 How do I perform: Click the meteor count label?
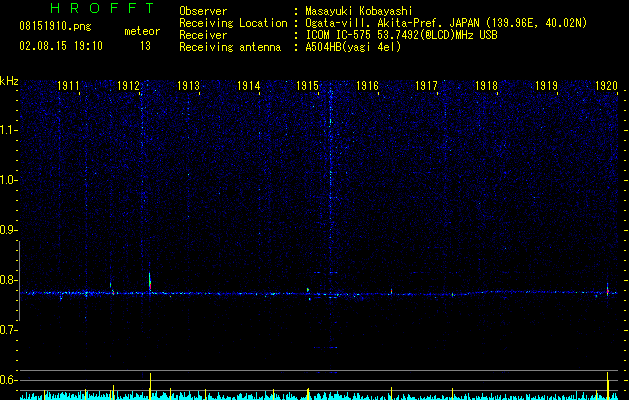point(142,31)
